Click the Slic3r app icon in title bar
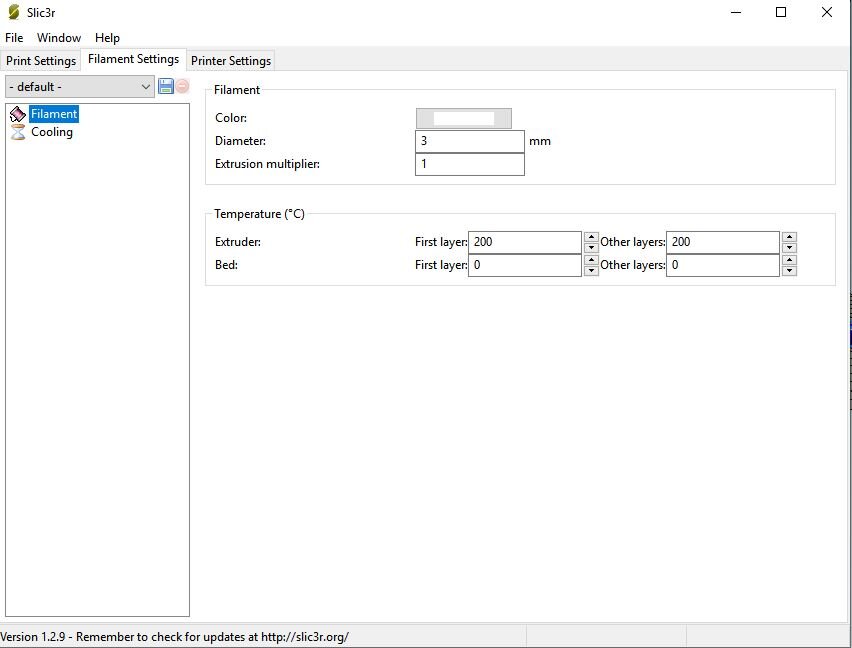Image resolution: width=852 pixels, height=648 pixels. tap(14, 12)
